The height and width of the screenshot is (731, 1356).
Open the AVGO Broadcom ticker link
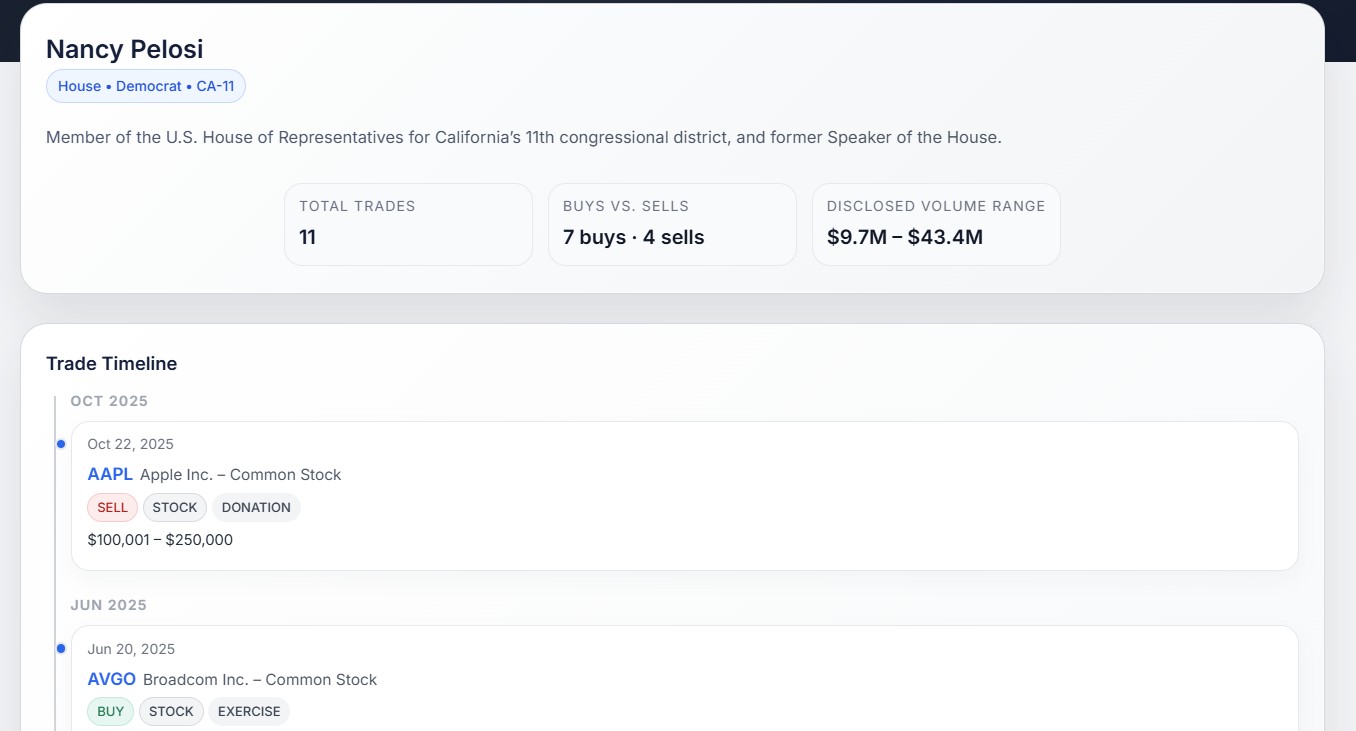[111, 679]
